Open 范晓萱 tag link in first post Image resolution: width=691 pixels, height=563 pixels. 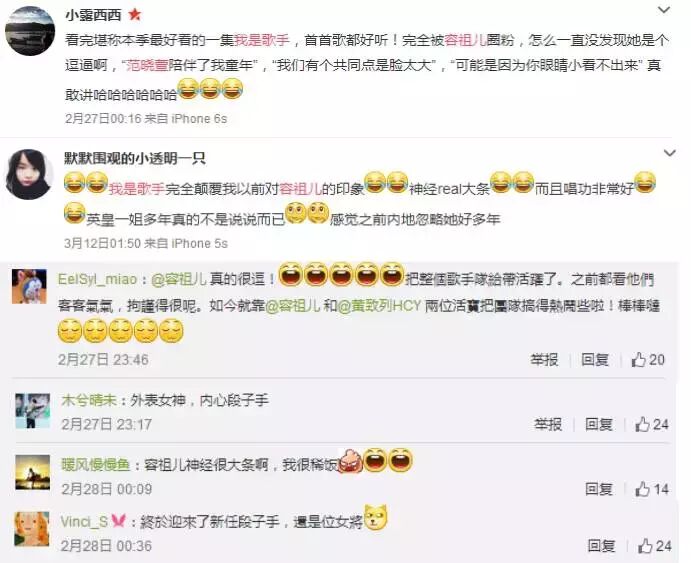(x=147, y=66)
